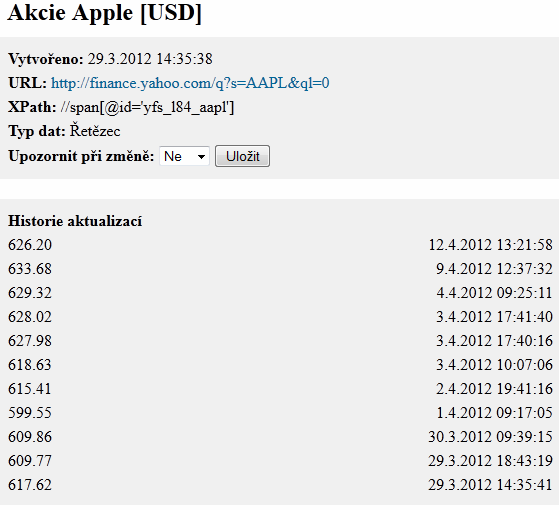The width and height of the screenshot is (559, 510).
Task: Select the history value 609.77
Action: point(30,460)
